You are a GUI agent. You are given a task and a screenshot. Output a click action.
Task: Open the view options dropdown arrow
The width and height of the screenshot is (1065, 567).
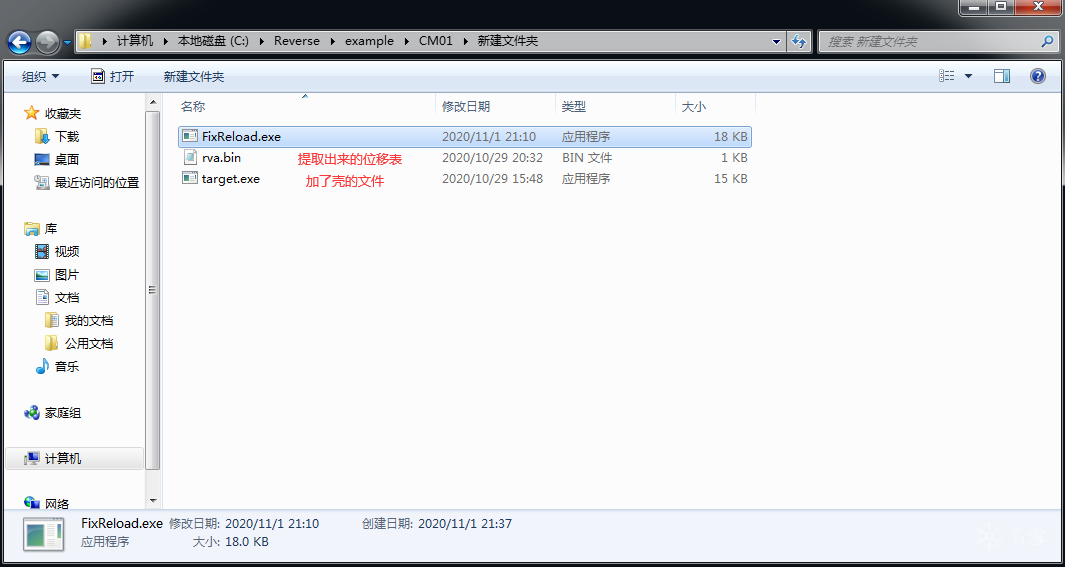click(x=969, y=76)
